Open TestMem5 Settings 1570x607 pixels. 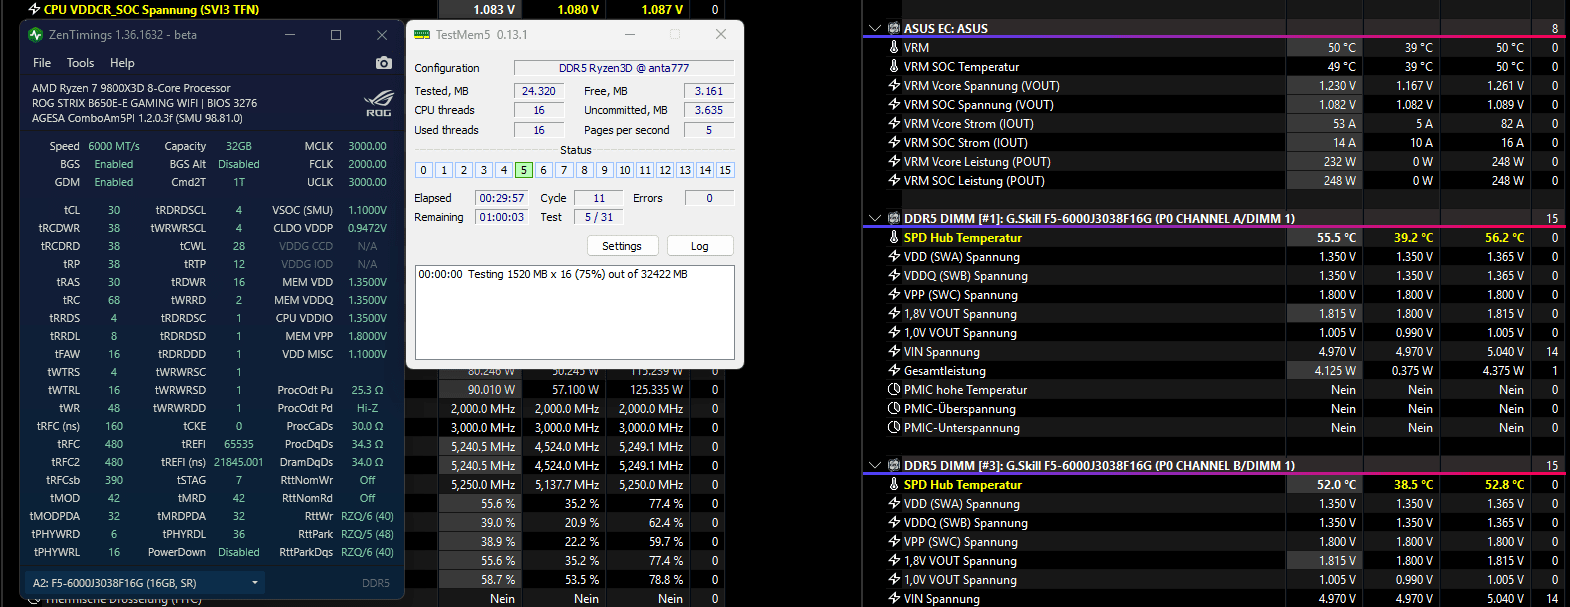622,246
